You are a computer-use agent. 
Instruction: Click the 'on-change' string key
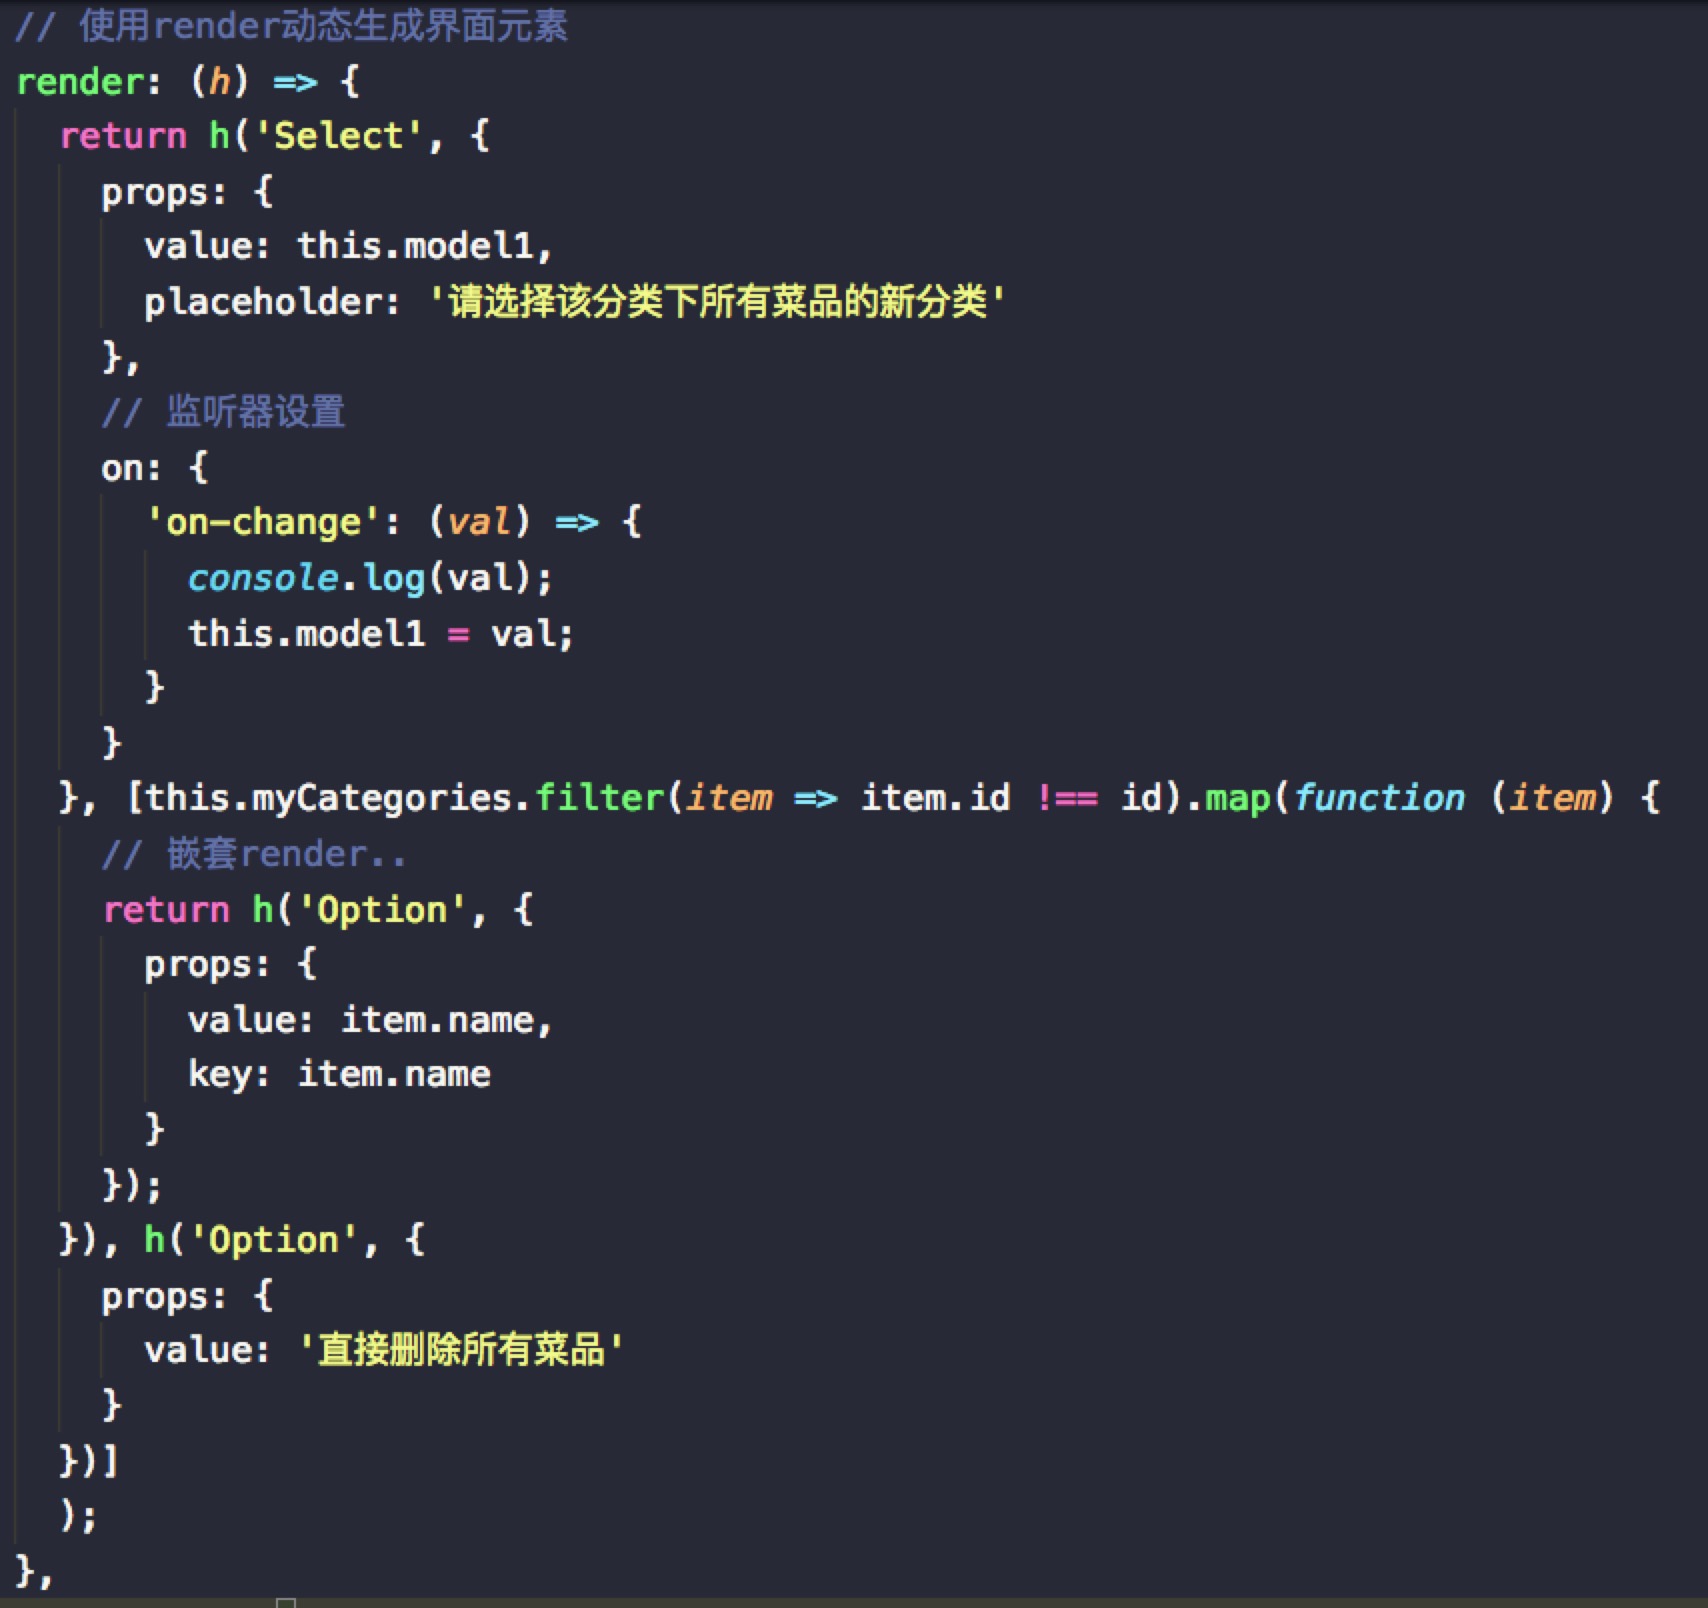[263, 522]
